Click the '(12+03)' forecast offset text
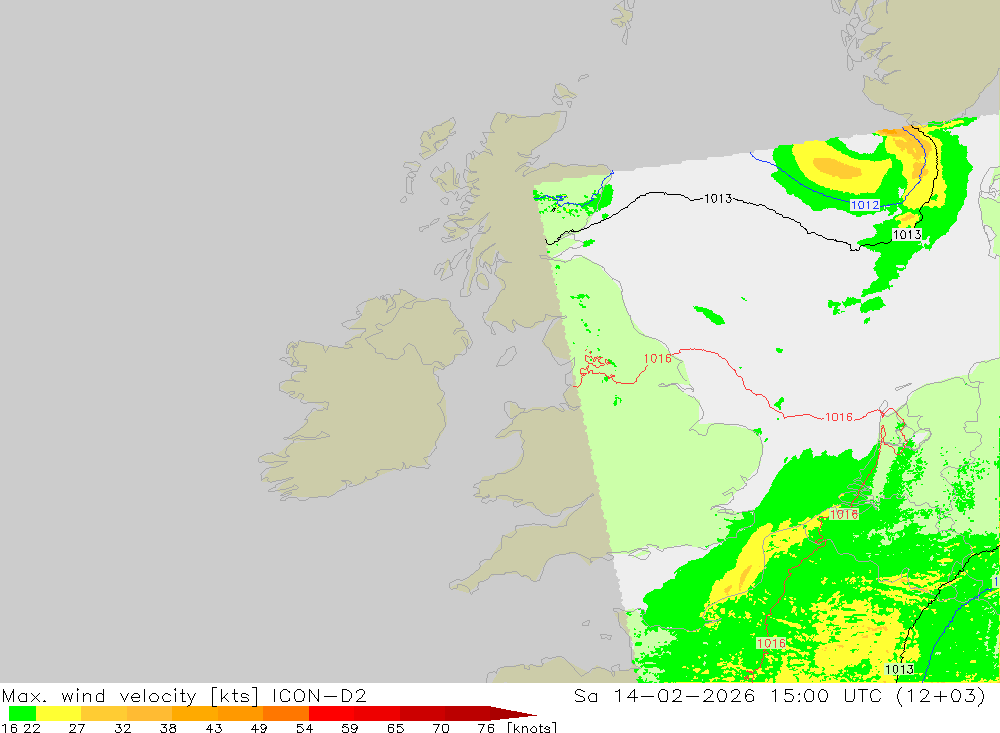This screenshot has width=1000, height=733. [941, 695]
